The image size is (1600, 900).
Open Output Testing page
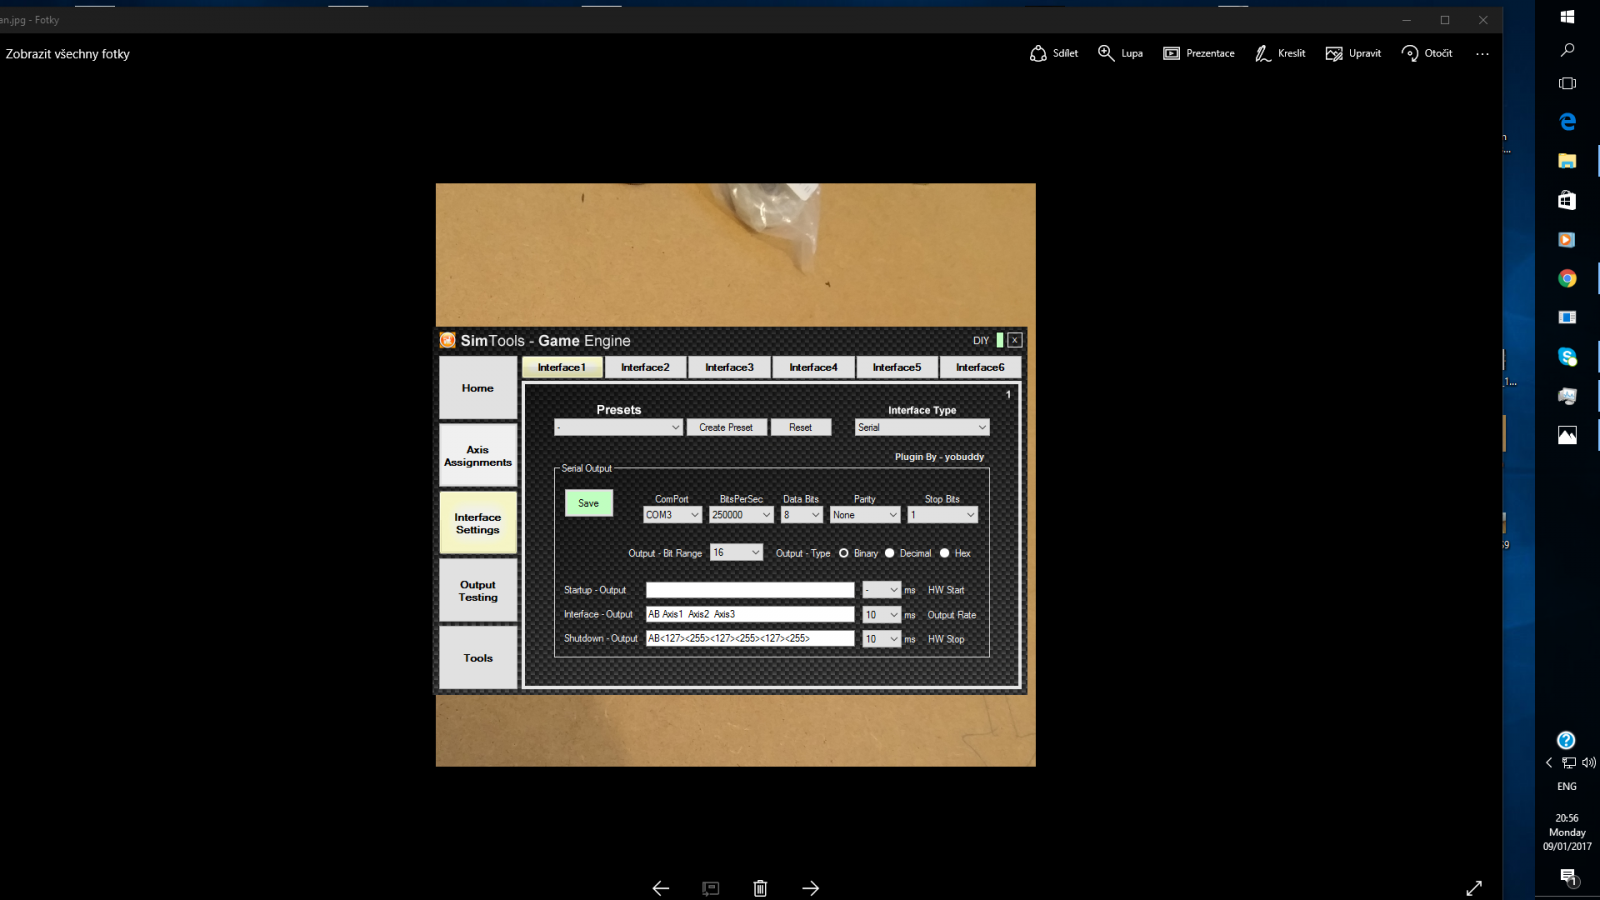[478, 591]
